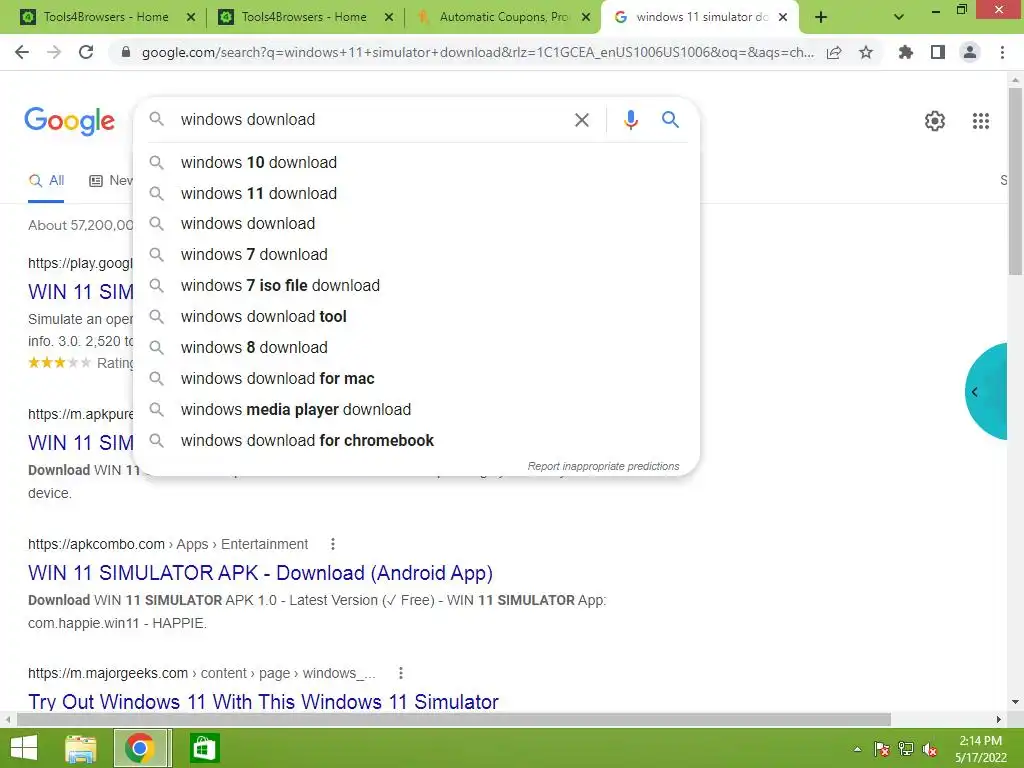Click the Chrome taskbar icon

coord(140,748)
